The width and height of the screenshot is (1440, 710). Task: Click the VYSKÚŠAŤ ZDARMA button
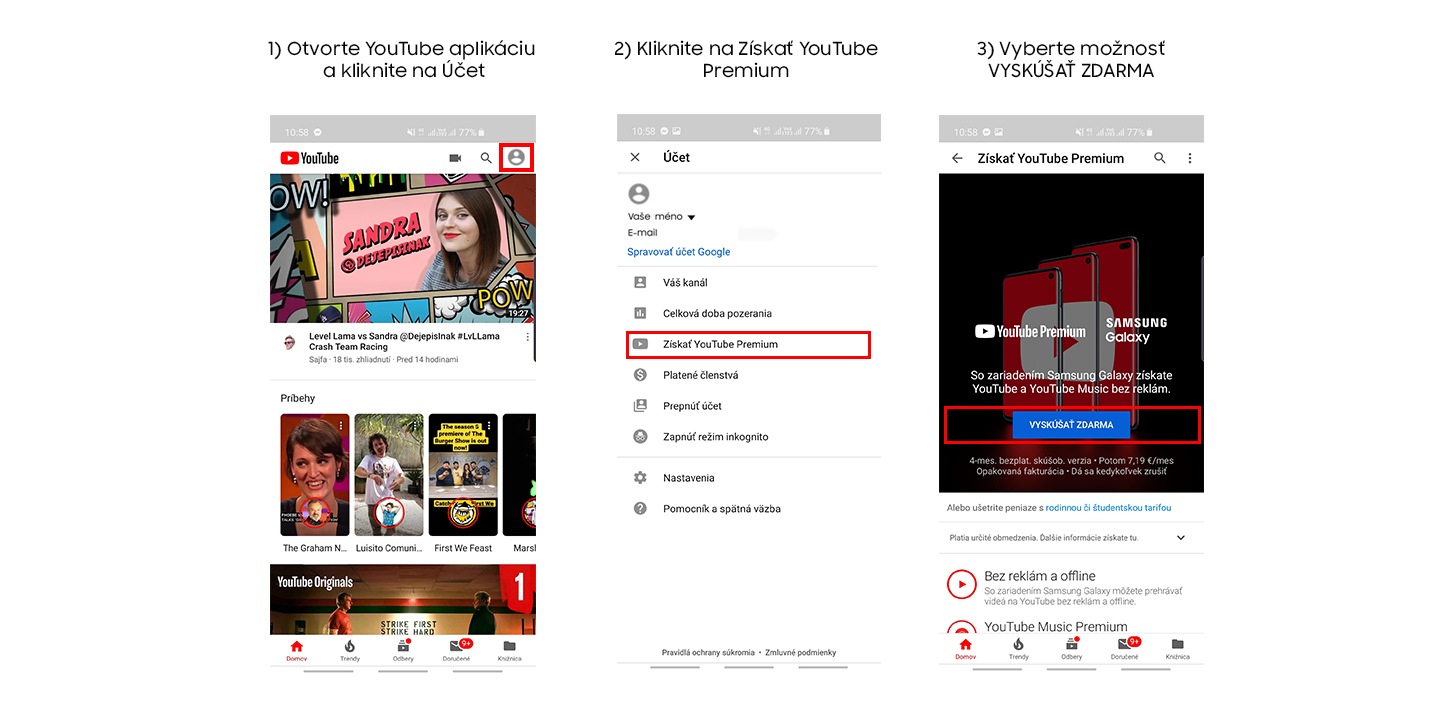1071,425
